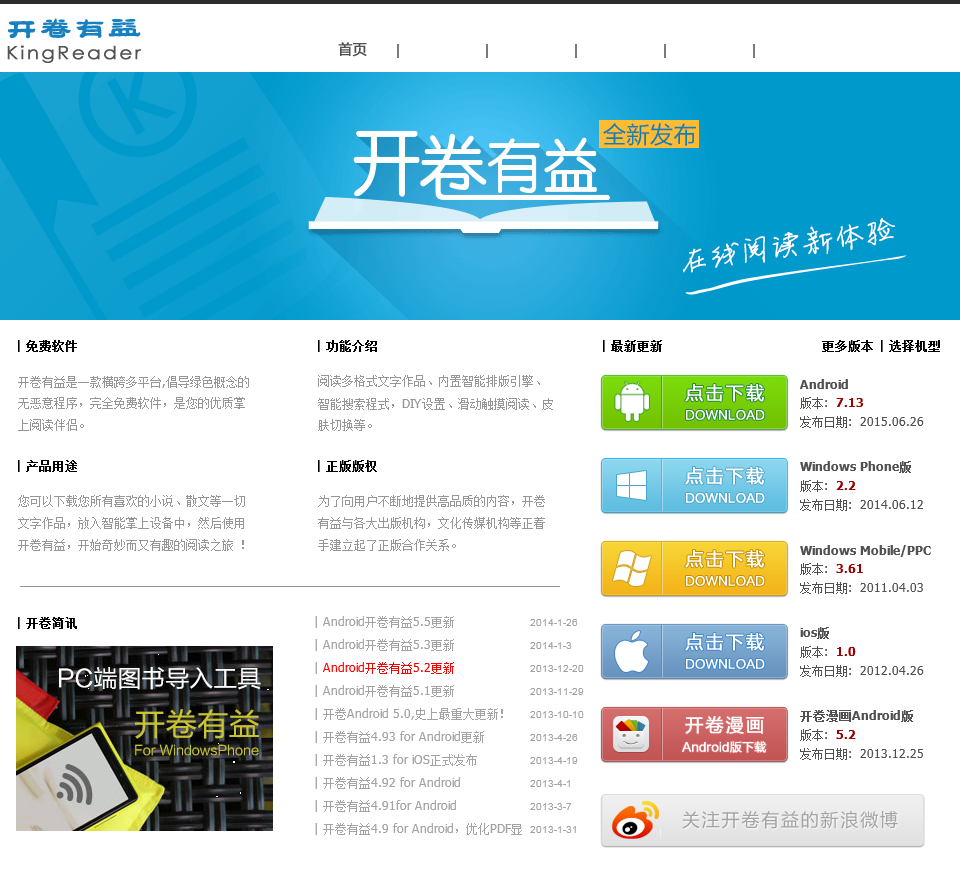The image size is (960, 873).
Task: Click news date 2013-10-10
Action: pos(557,714)
